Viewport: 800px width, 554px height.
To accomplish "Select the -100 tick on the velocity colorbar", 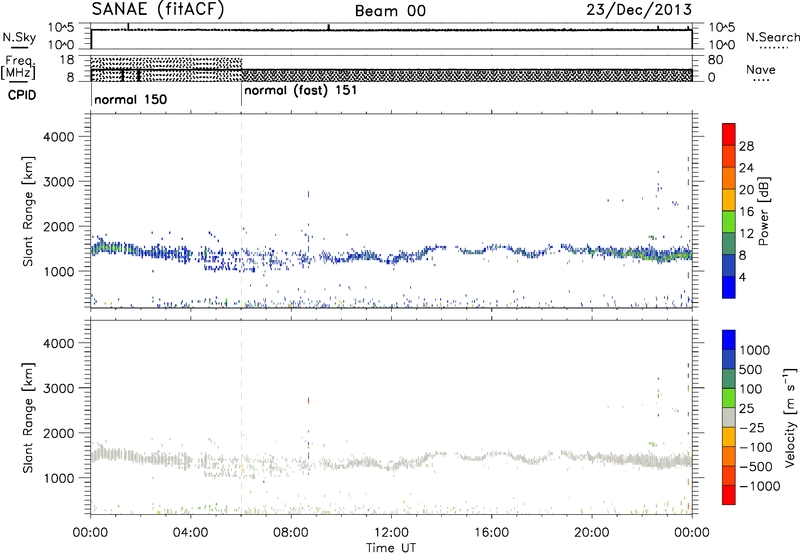I will [756, 447].
